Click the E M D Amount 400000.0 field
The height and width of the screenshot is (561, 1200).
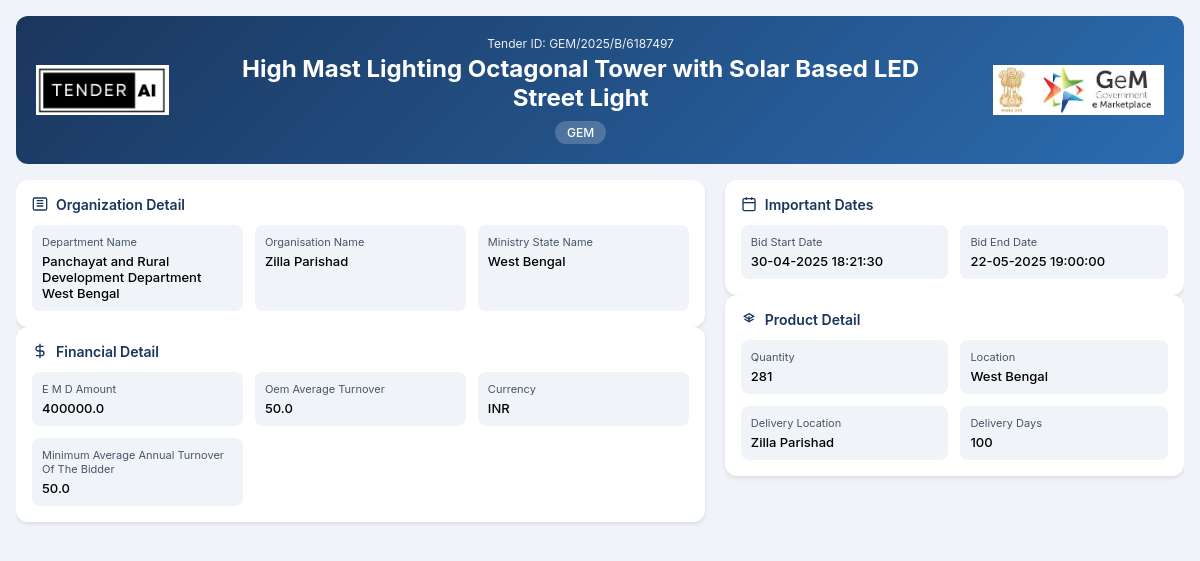tap(137, 399)
